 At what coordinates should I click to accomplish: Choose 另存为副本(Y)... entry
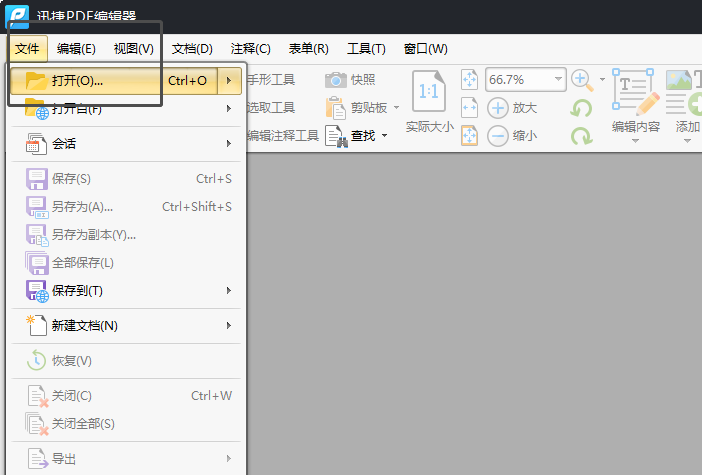[126, 235]
